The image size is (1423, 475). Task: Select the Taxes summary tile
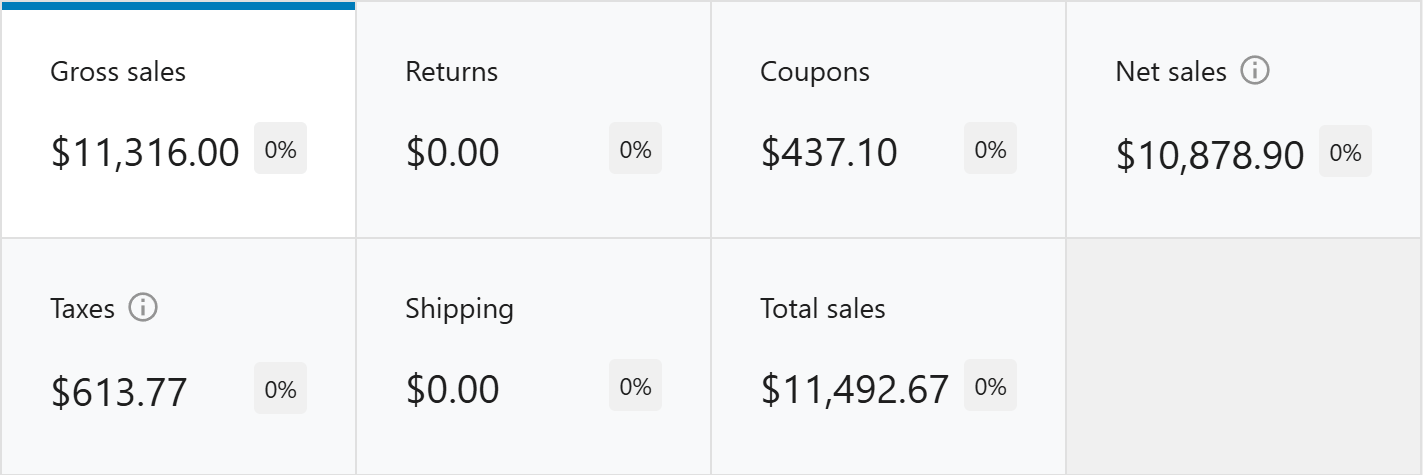click(x=178, y=356)
